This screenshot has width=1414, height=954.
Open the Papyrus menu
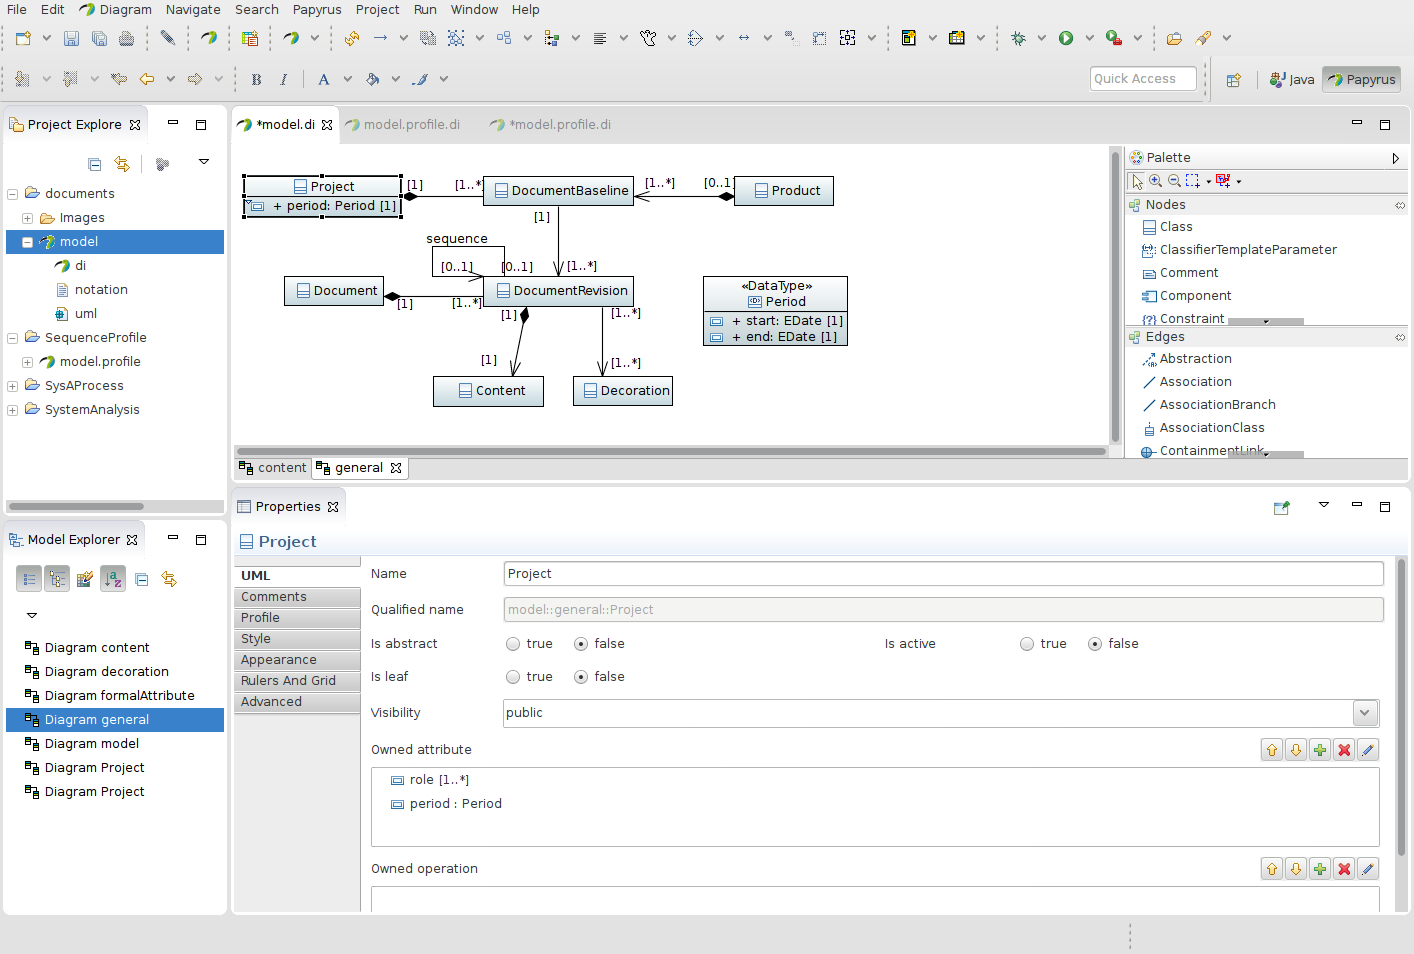[317, 9]
